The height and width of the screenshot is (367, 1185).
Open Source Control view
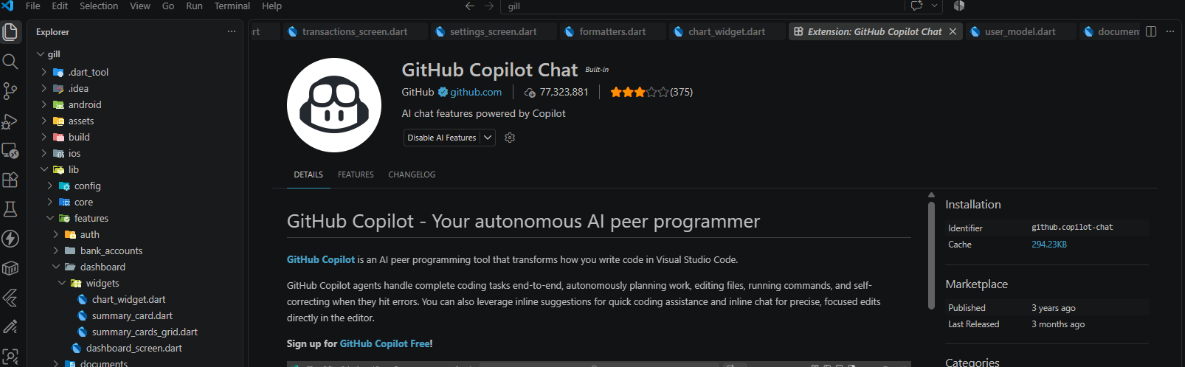(11, 91)
